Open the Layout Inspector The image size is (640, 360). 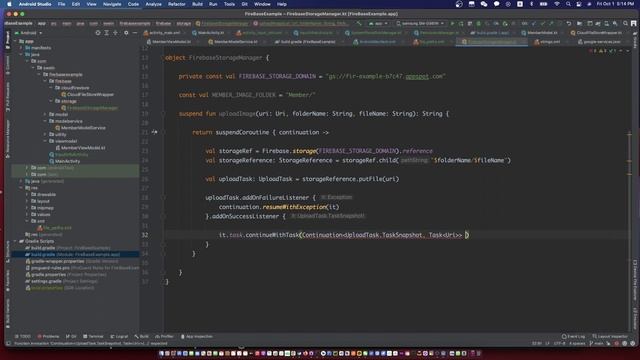[x=610, y=337]
